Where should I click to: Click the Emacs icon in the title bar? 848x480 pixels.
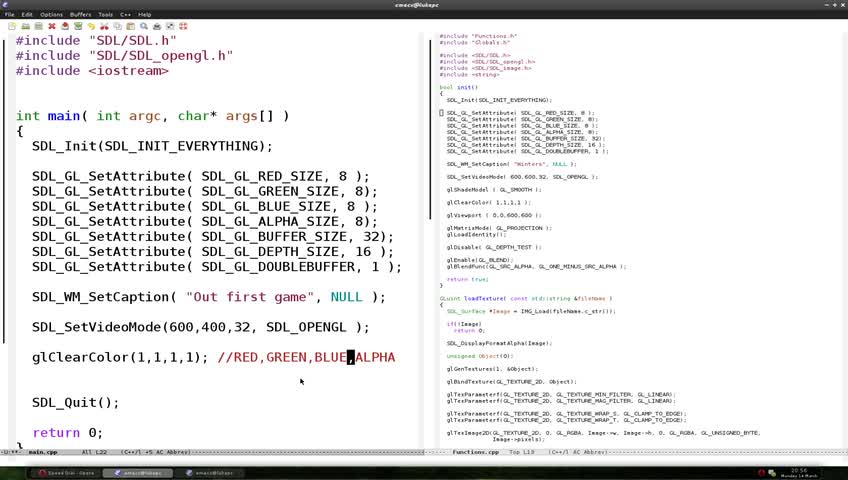(5, 4)
